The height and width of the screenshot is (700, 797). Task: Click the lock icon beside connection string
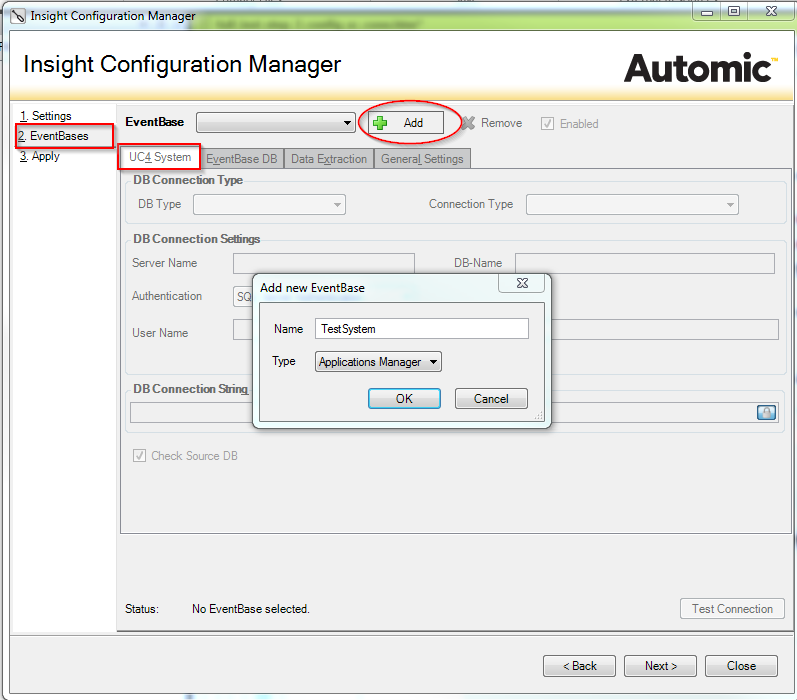(767, 412)
